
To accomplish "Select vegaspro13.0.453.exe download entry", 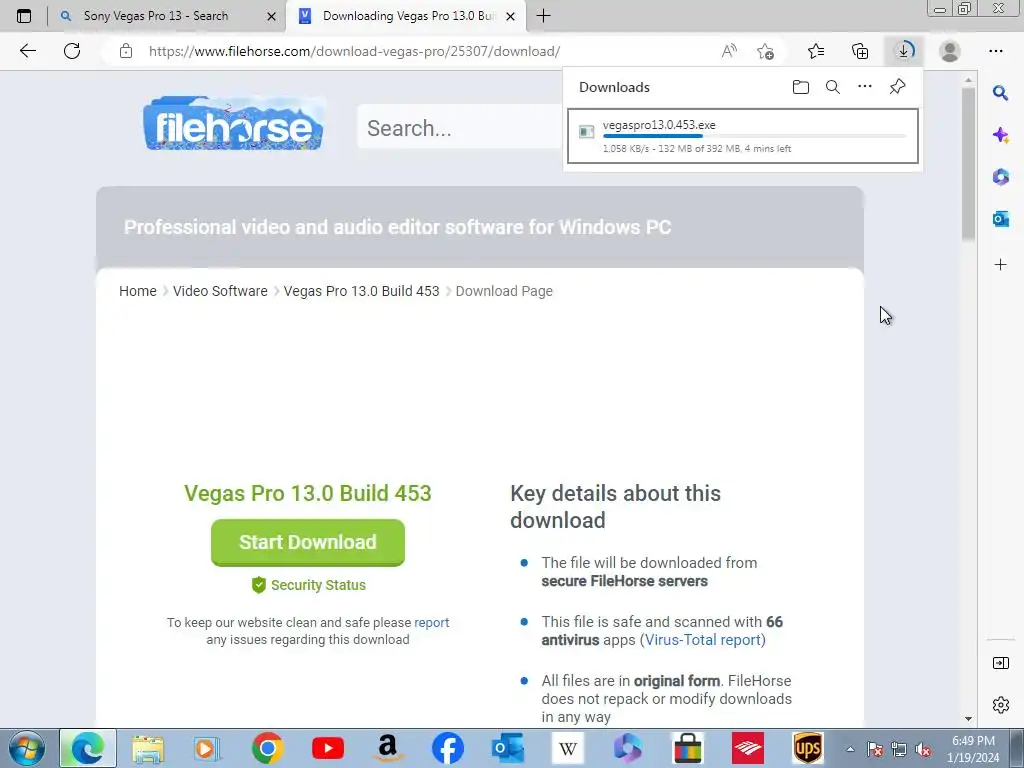I will click(743, 136).
